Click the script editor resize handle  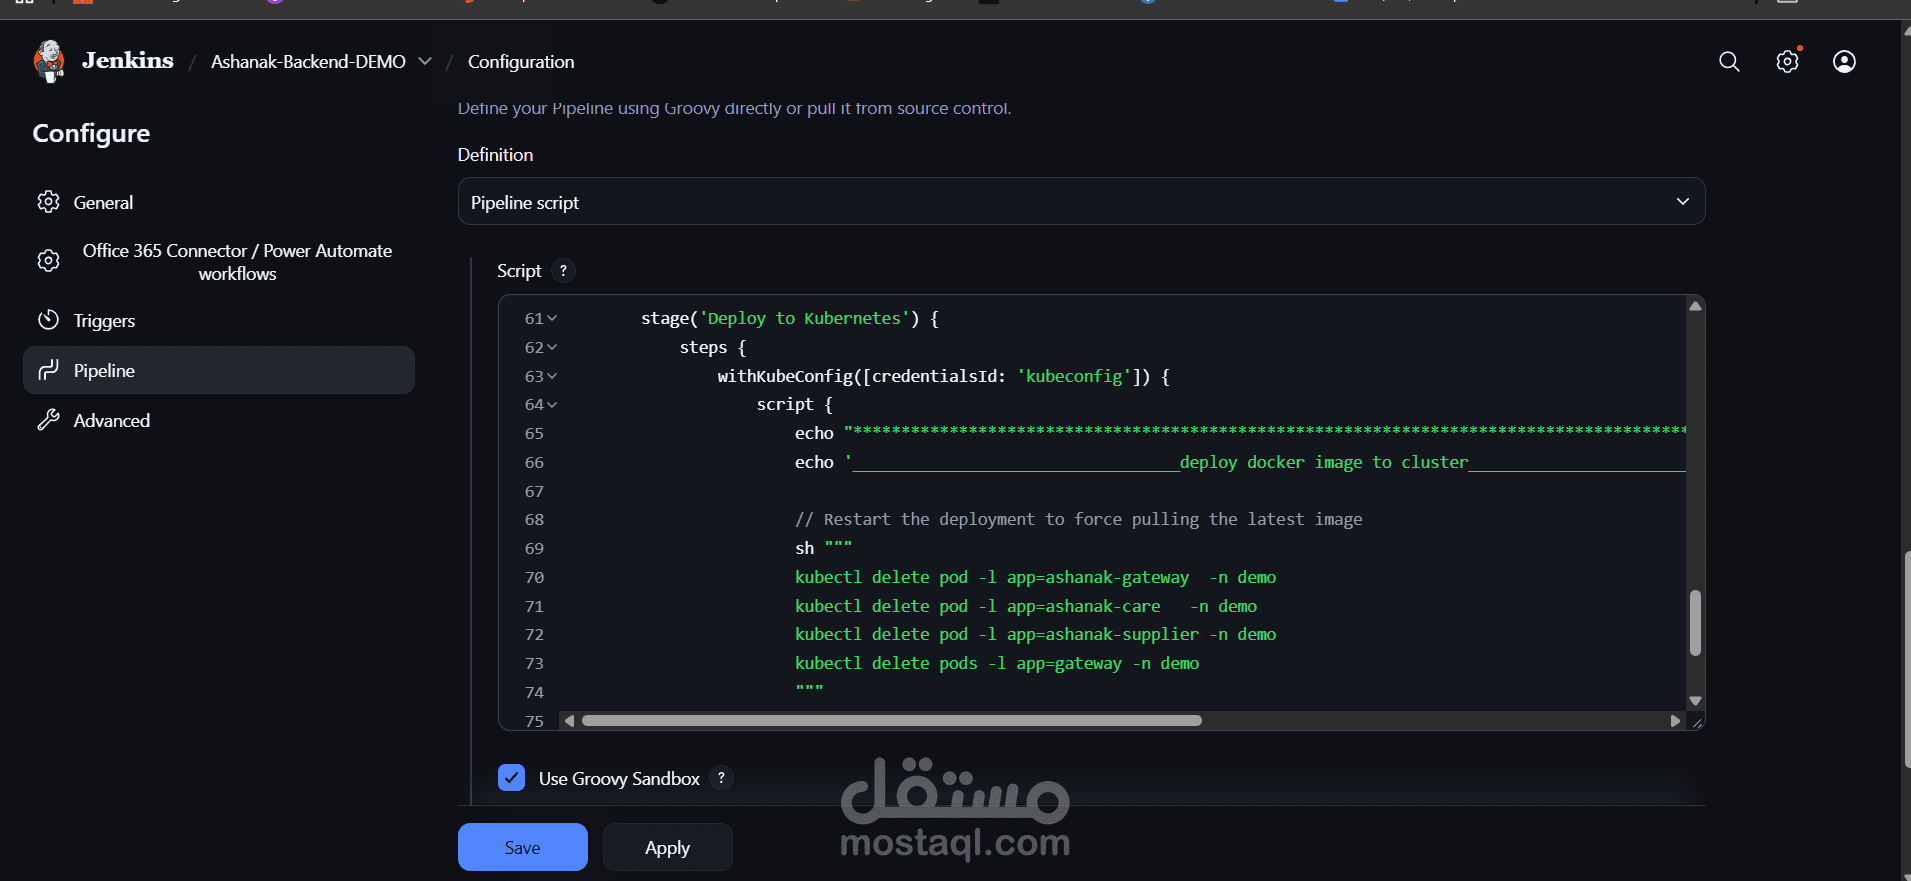coord(1696,722)
